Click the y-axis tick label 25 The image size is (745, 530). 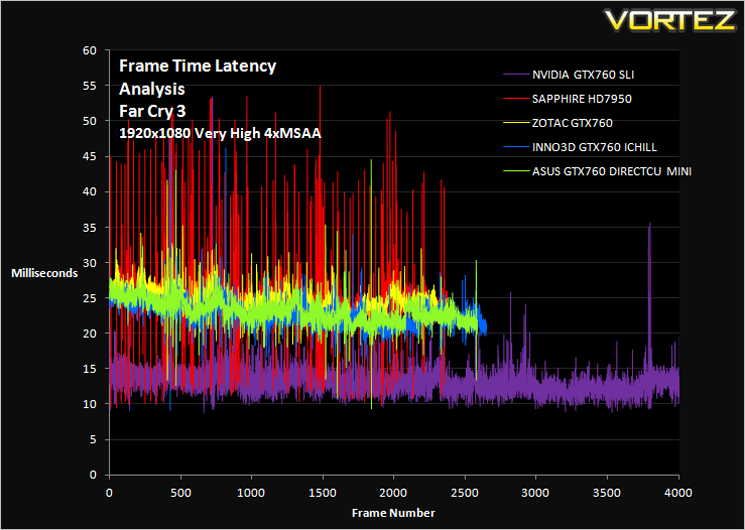coord(89,298)
